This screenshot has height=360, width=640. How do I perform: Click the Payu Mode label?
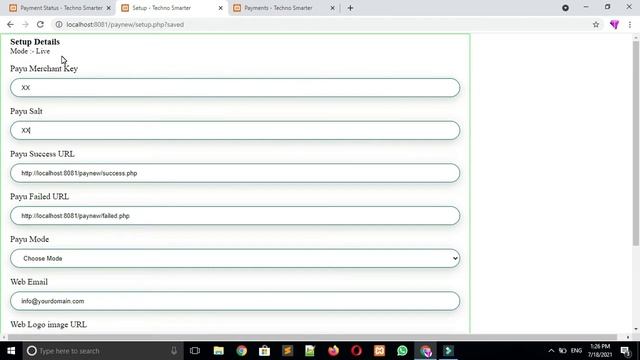tap(29, 239)
